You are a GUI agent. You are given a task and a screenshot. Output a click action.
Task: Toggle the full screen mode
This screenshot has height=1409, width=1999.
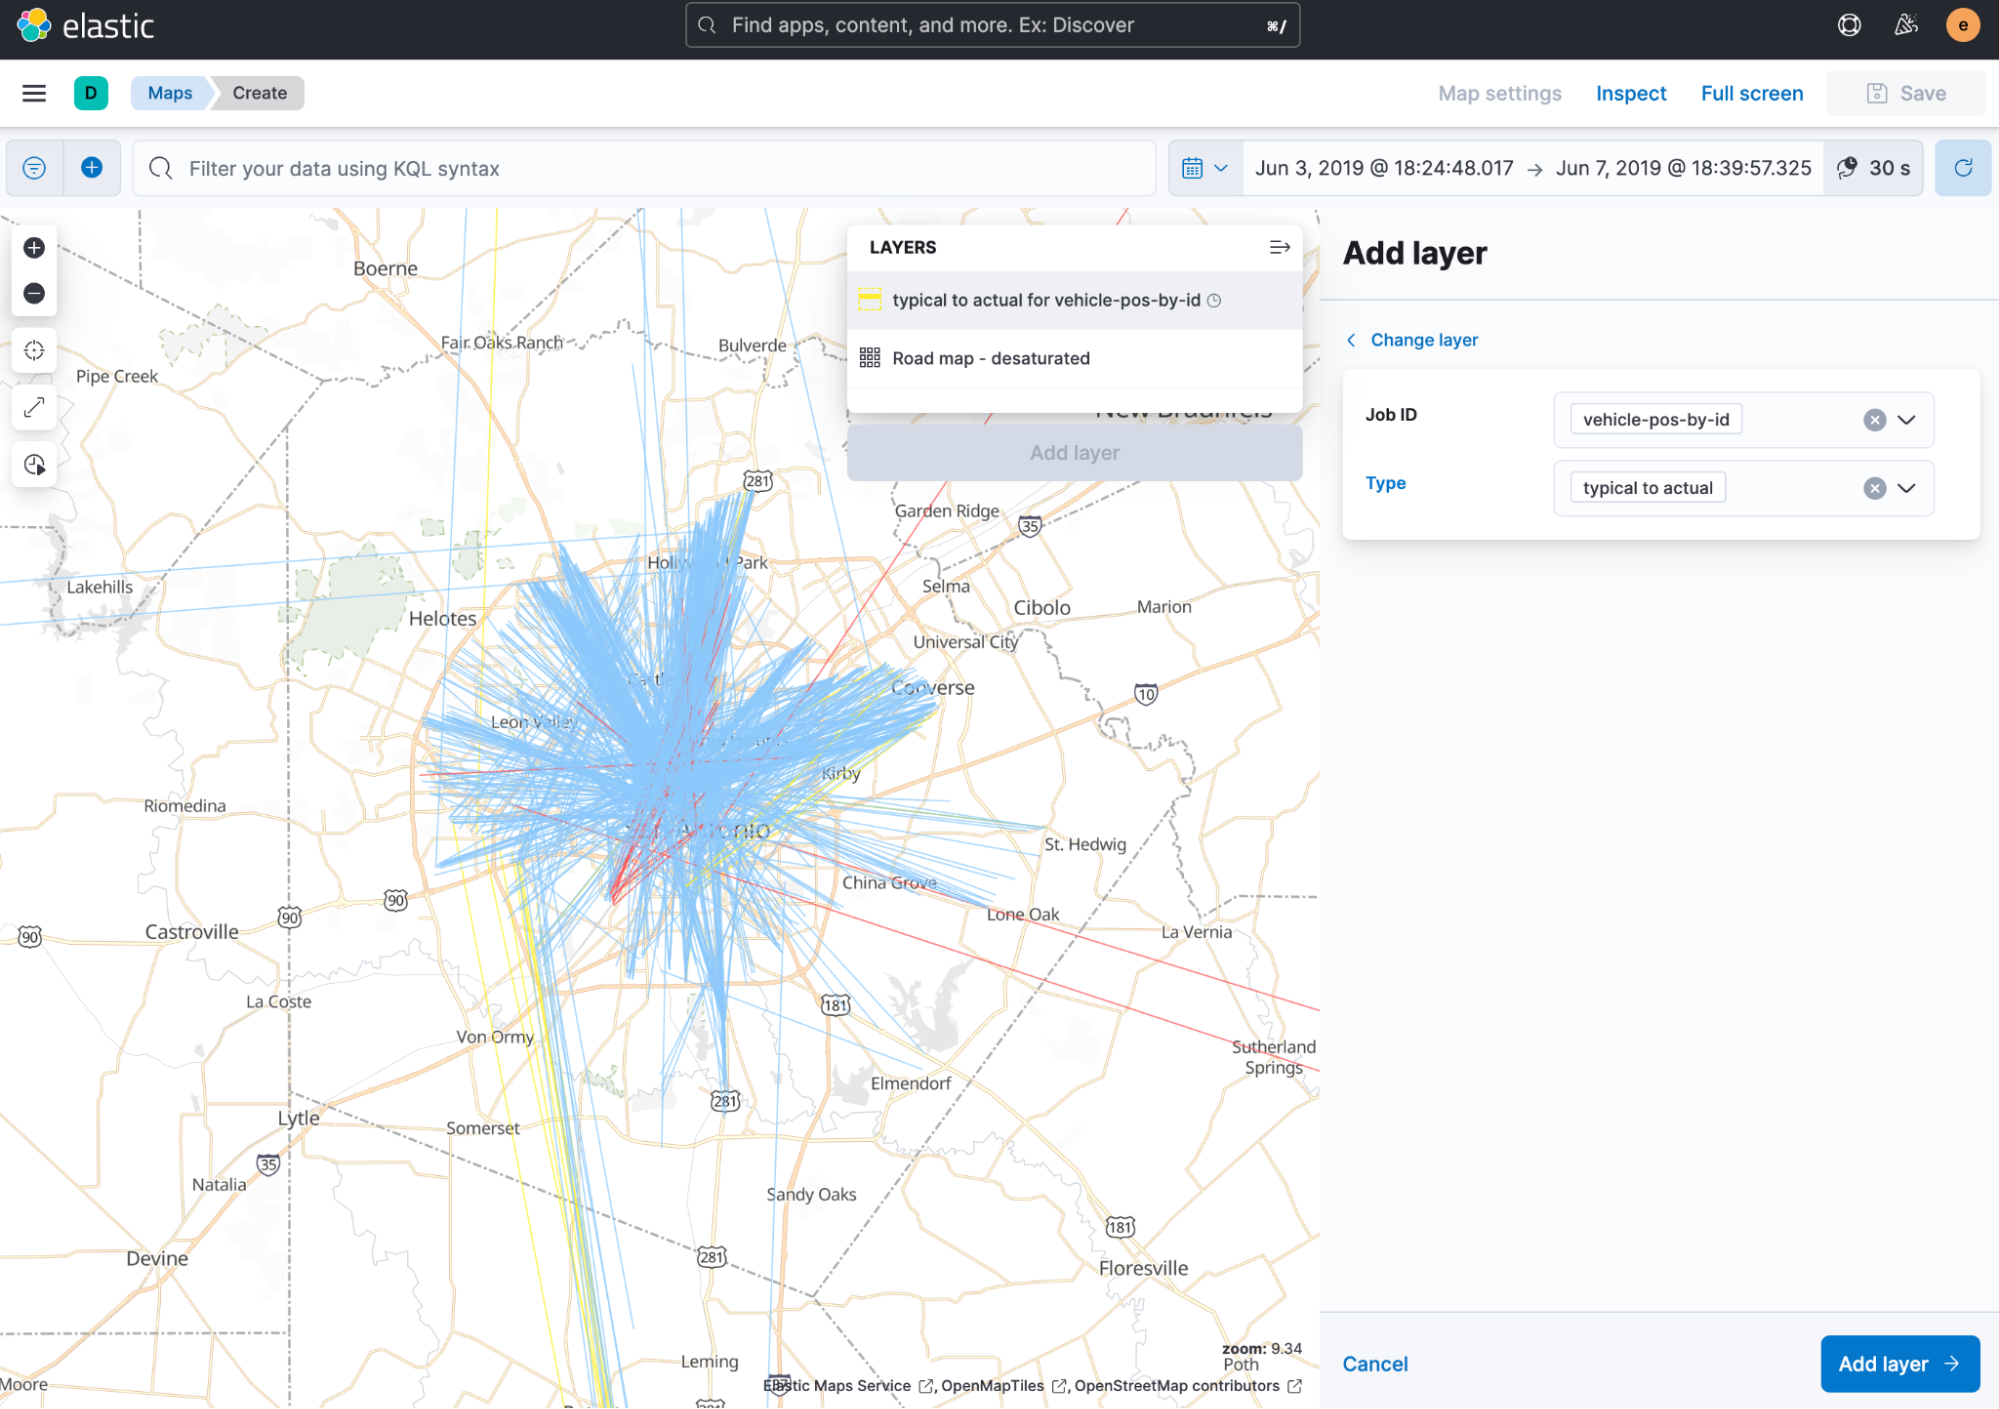1752,93
